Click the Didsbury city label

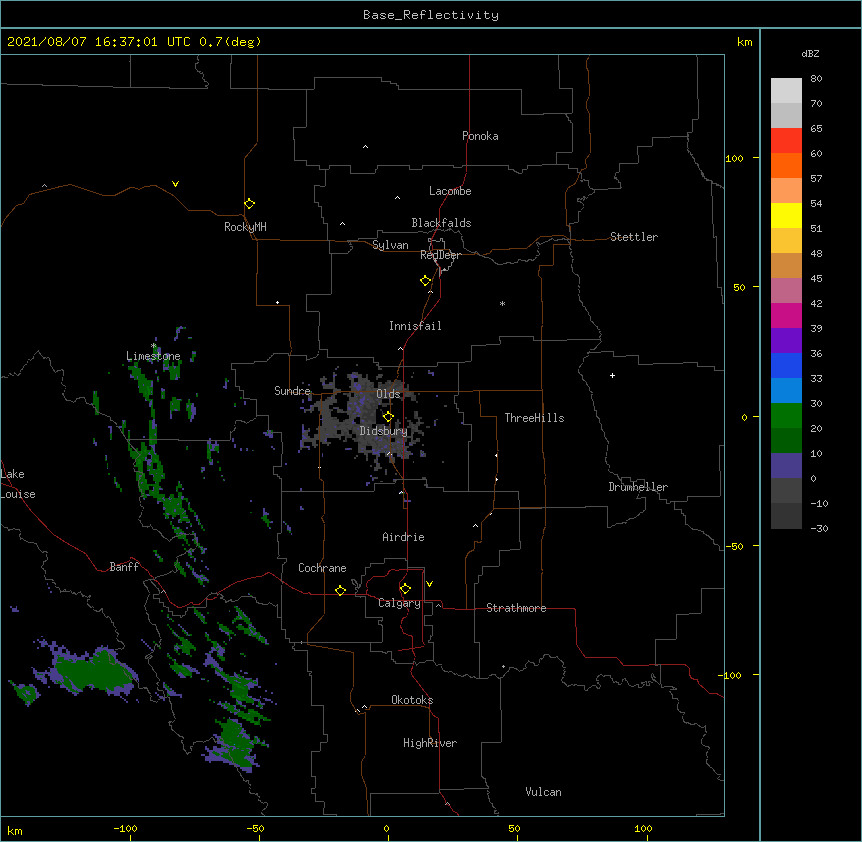tap(383, 431)
